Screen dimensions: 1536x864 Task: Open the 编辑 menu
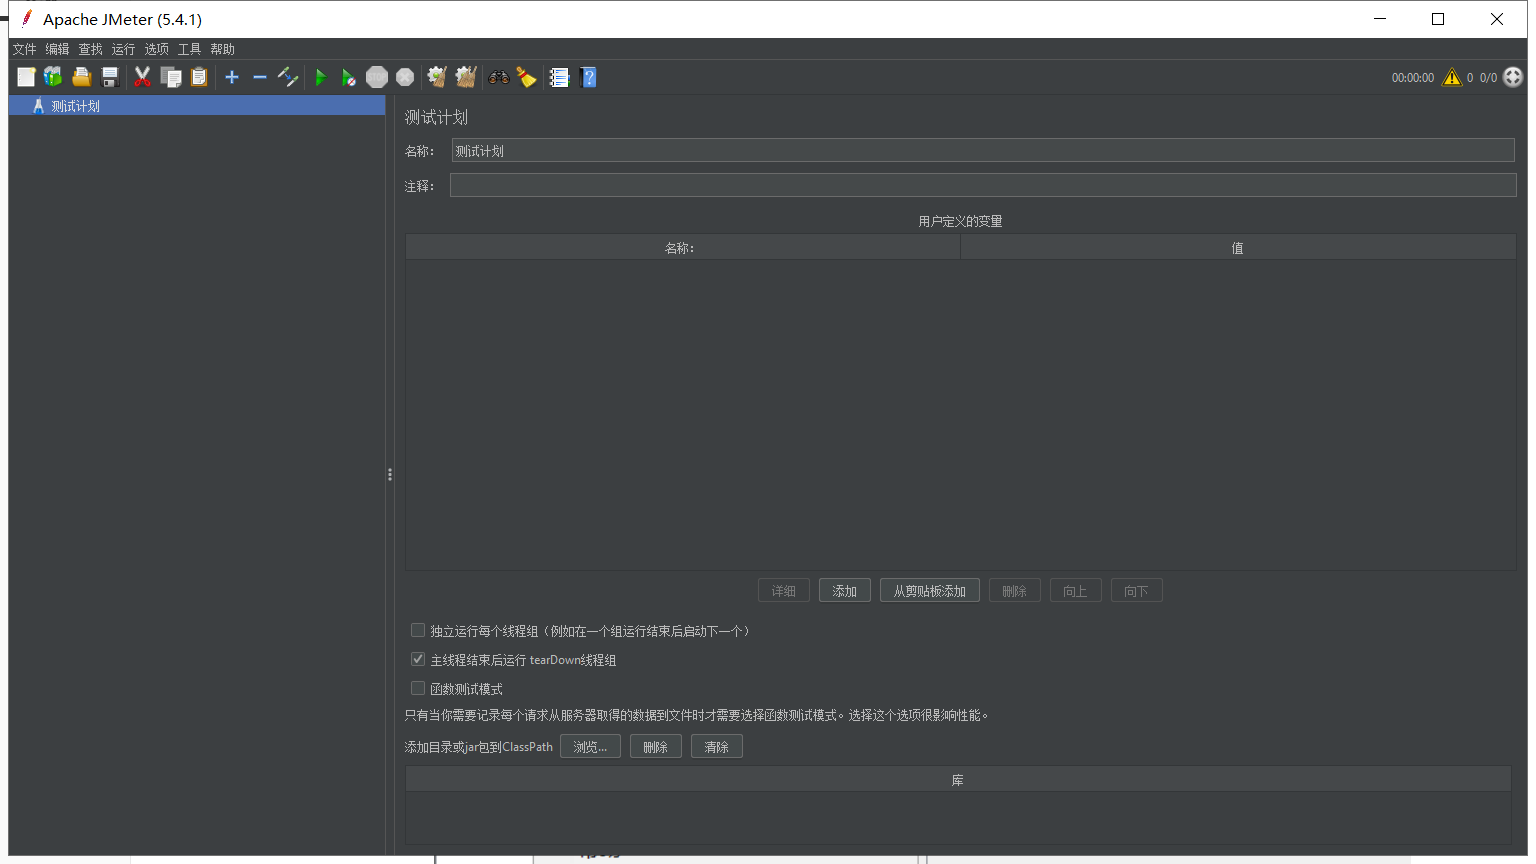(x=57, y=49)
